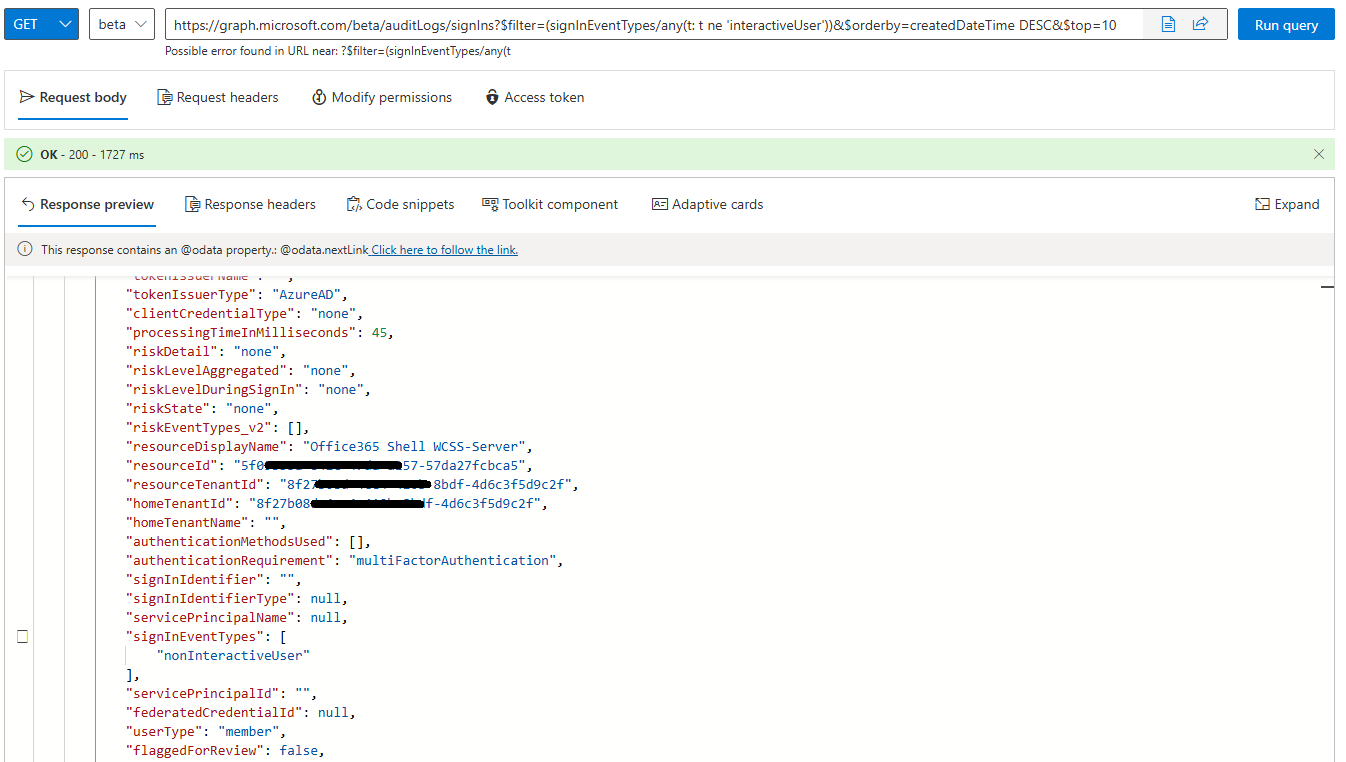Viewport: 1346px width, 762px height.
Task: Dismiss the OK 200 notification banner
Action: click(x=1319, y=154)
